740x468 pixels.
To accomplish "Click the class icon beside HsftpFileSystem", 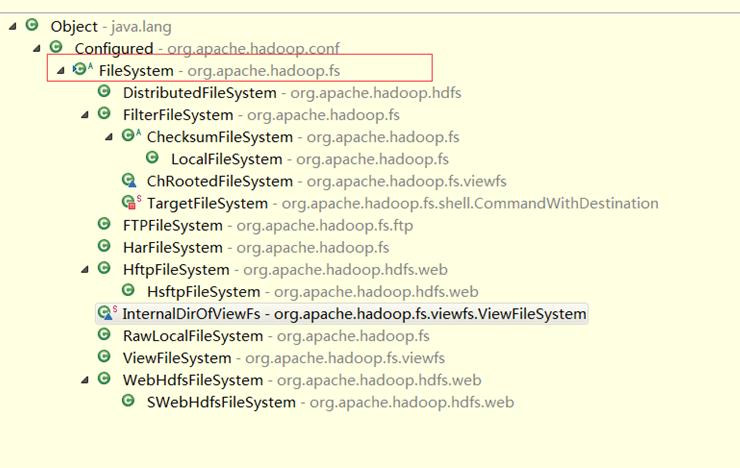I will (x=128, y=290).
